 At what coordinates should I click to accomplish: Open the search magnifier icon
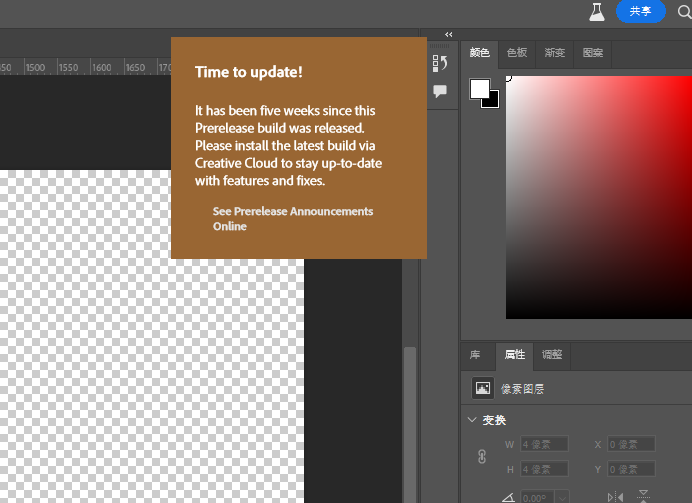(x=685, y=11)
